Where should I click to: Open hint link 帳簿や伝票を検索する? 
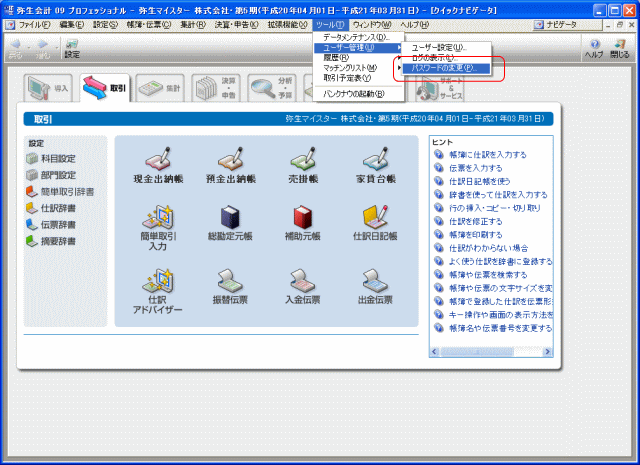tap(488, 275)
